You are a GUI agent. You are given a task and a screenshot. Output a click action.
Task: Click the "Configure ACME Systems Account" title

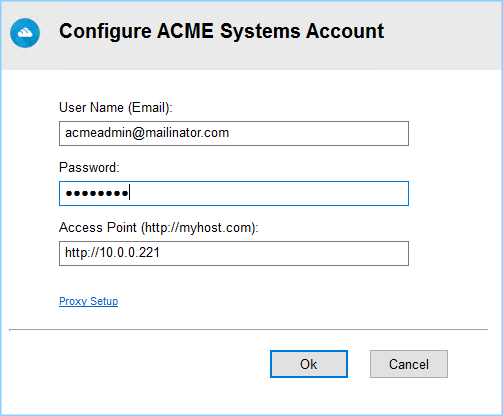[221, 31]
